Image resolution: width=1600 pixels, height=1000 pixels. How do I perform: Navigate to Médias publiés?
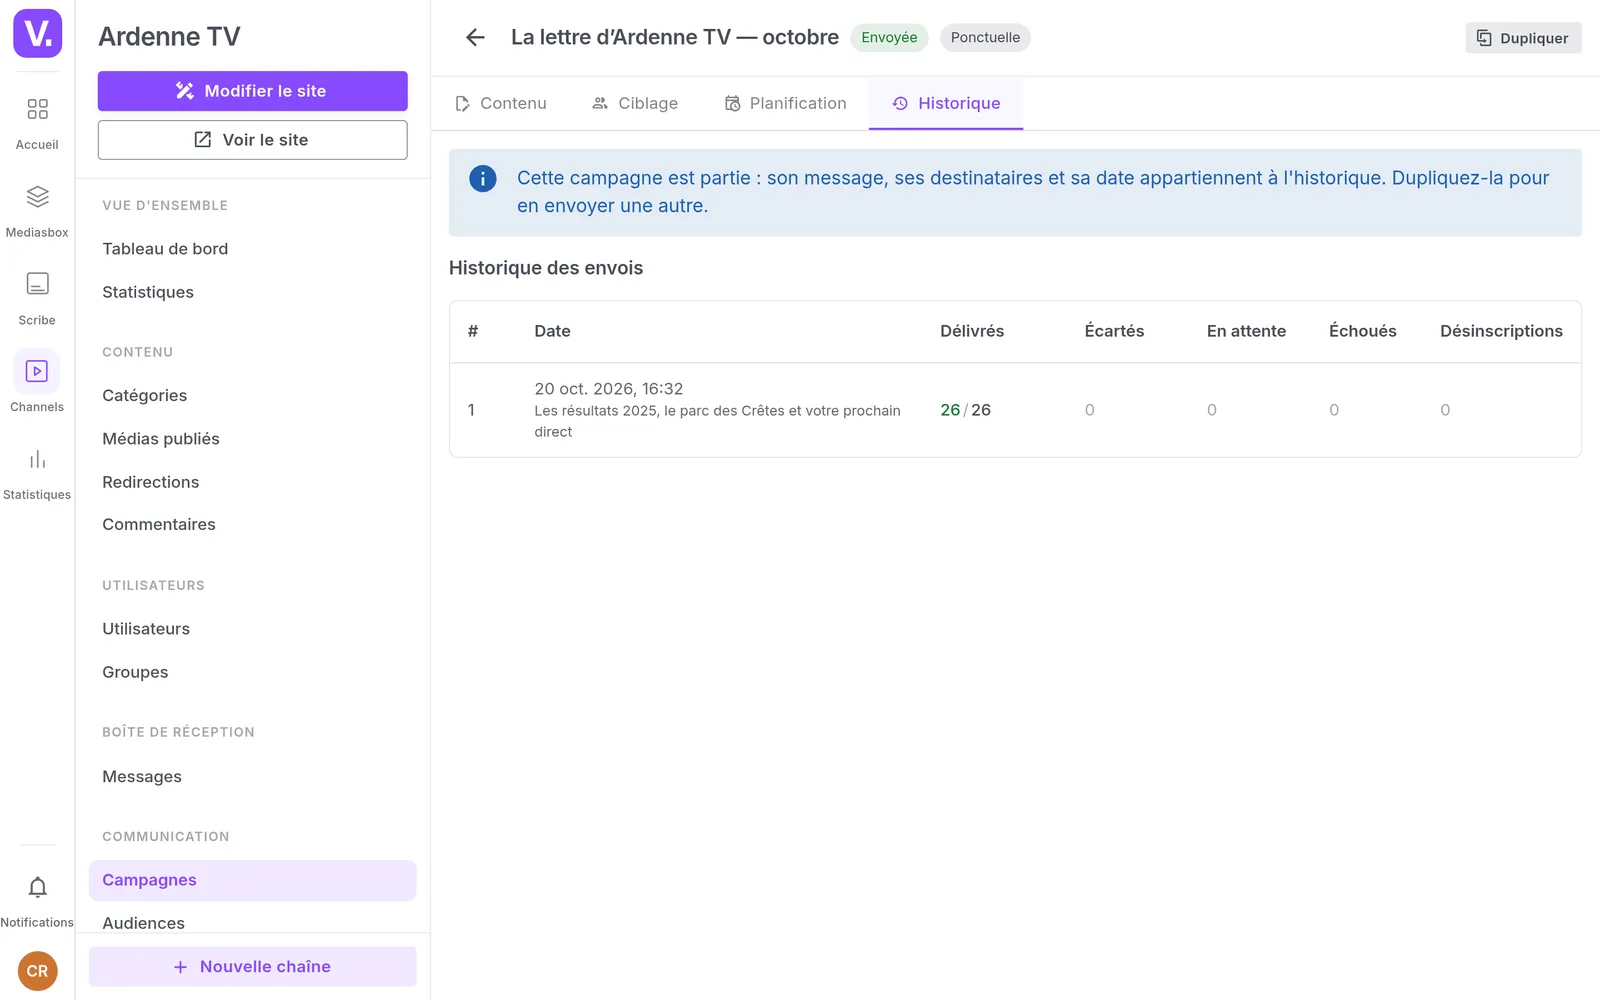click(161, 439)
